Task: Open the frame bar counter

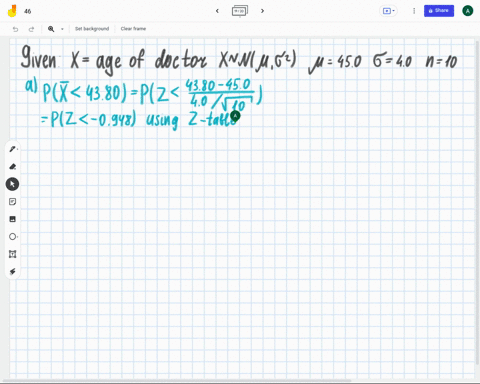Action: coord(240,11)
